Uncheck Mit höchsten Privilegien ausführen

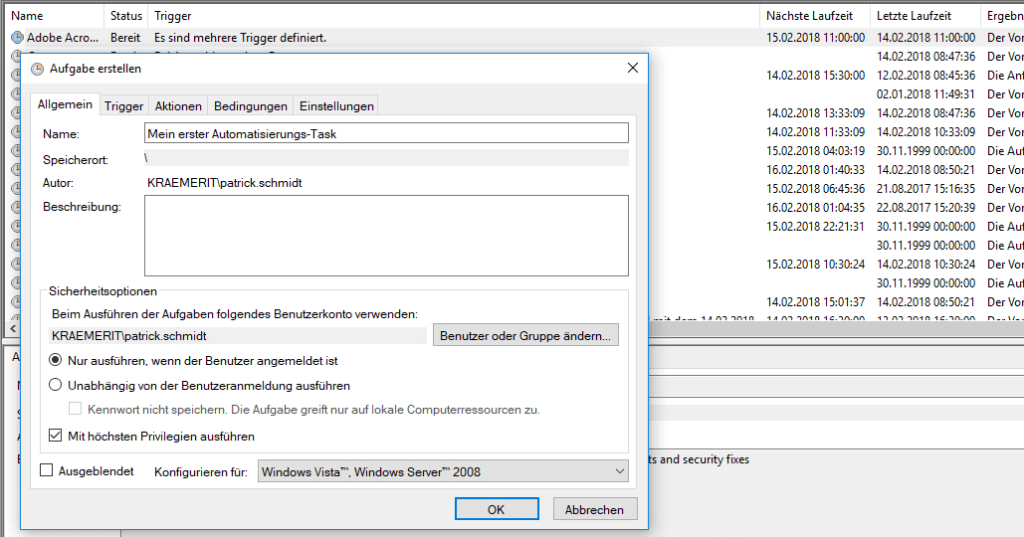[x=56, y=435]
